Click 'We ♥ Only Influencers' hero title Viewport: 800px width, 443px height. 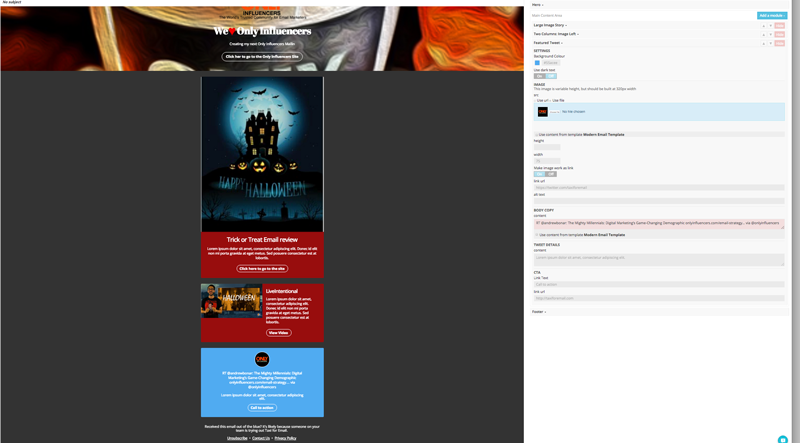click(x=262, y=32)
